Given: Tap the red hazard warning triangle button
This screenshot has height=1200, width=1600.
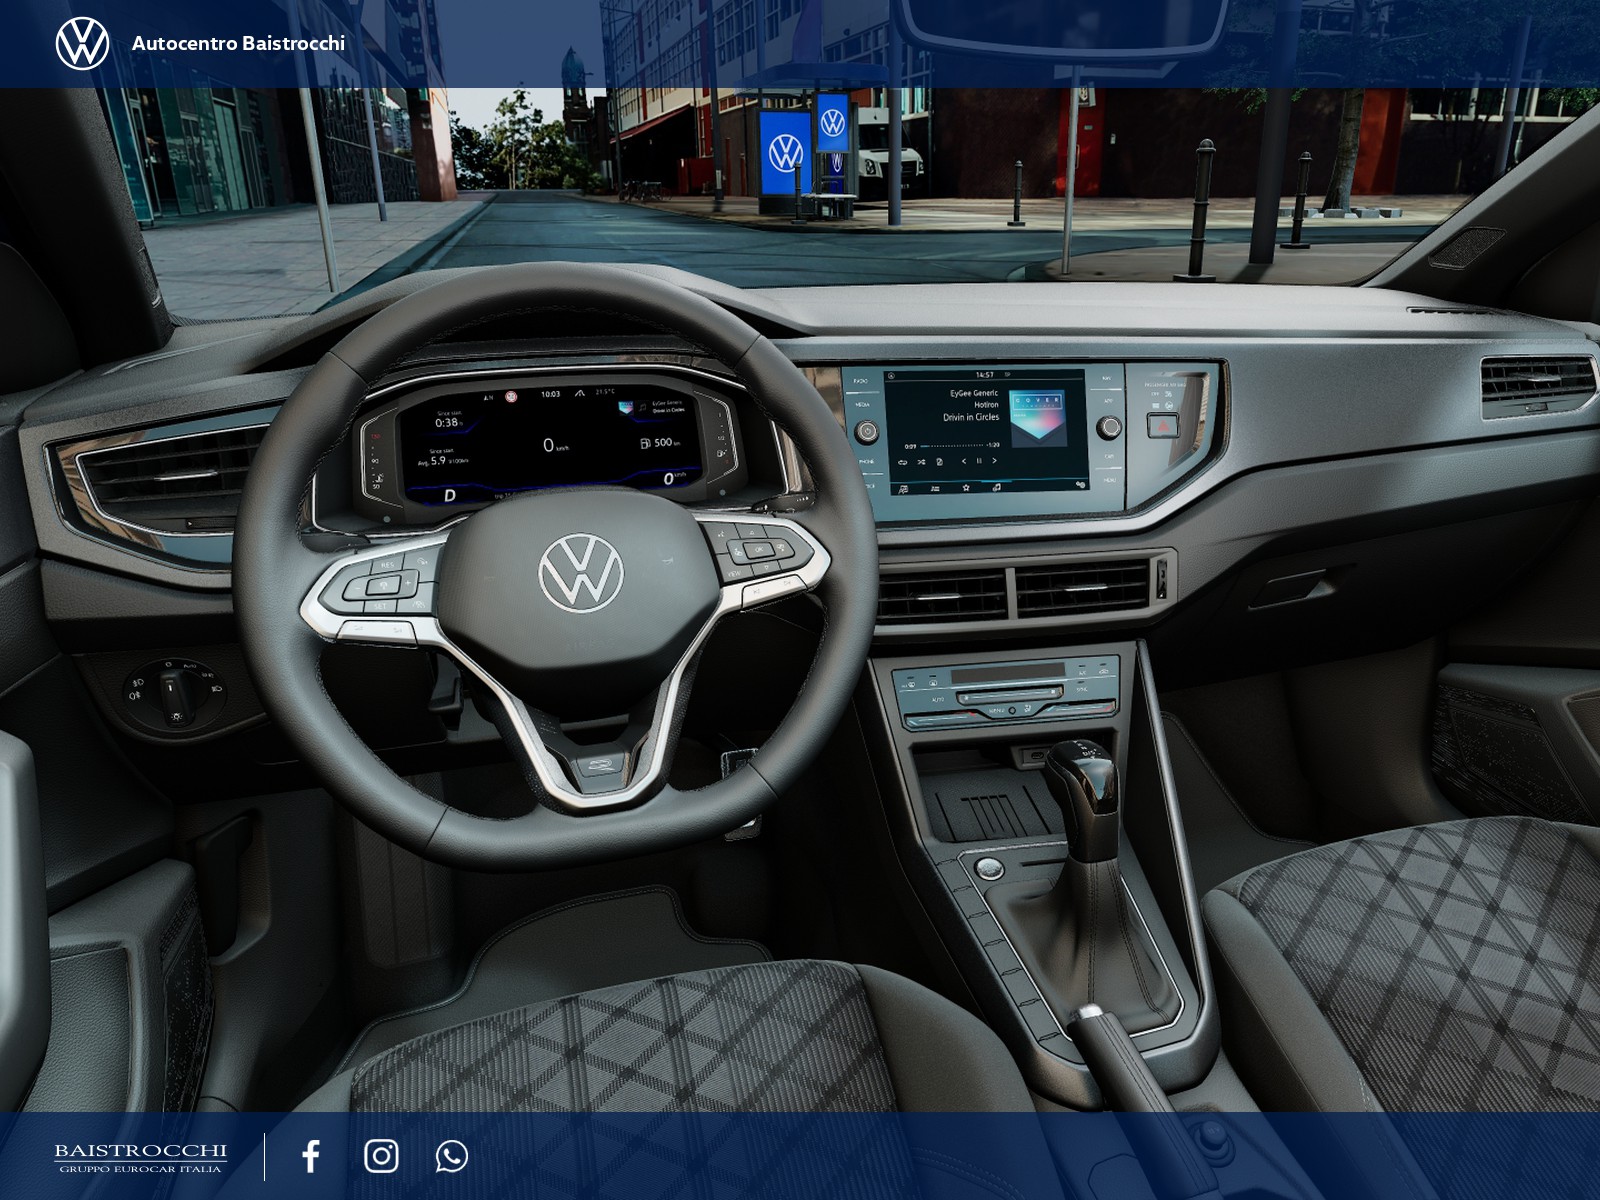Looking at the screenshot, I should pos(1162,425).
